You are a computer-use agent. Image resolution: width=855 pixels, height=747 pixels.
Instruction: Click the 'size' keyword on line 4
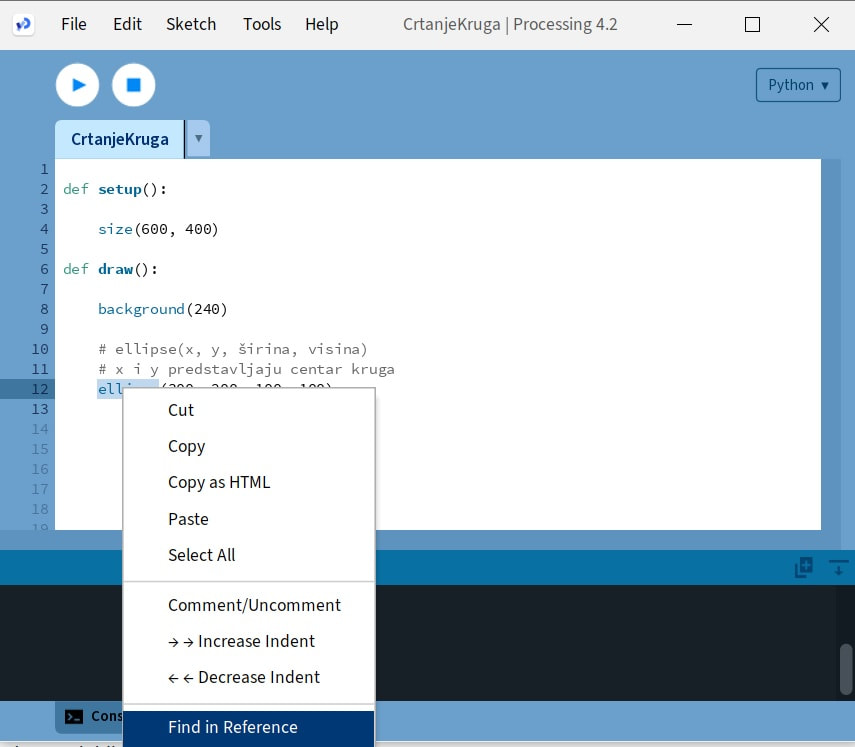[115, 229]
